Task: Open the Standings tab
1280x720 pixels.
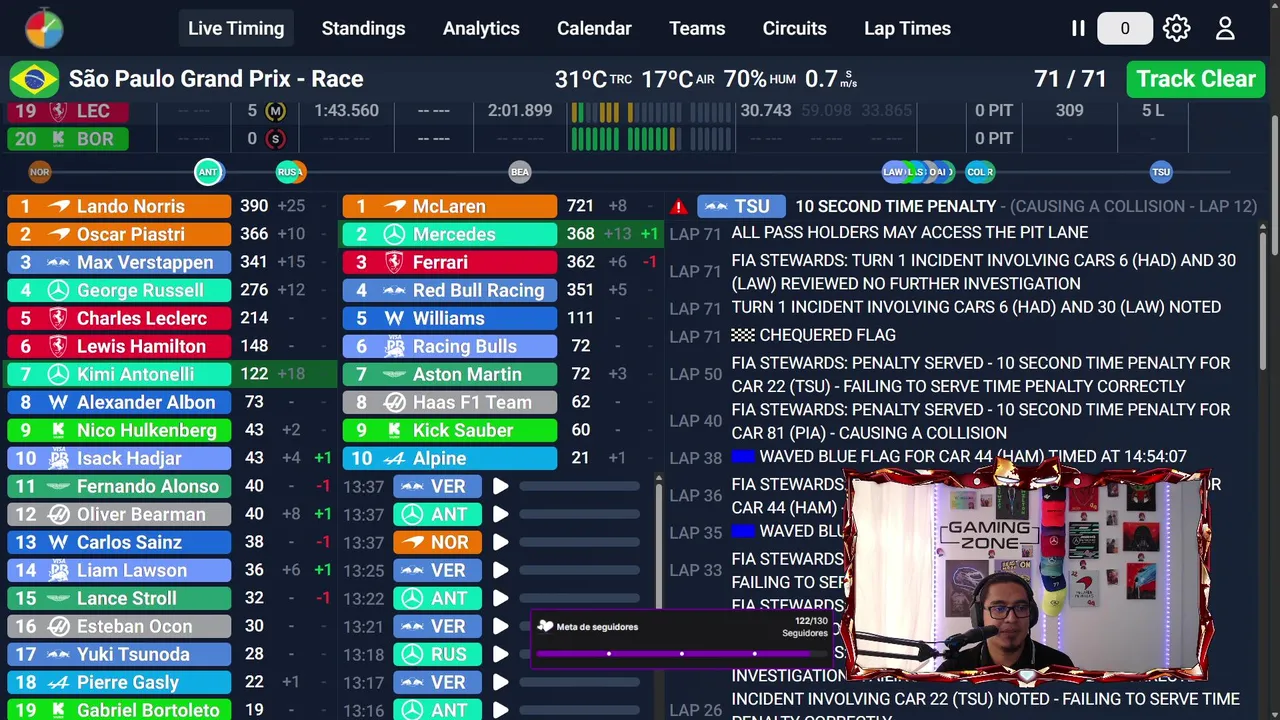Action: [363, 29]
